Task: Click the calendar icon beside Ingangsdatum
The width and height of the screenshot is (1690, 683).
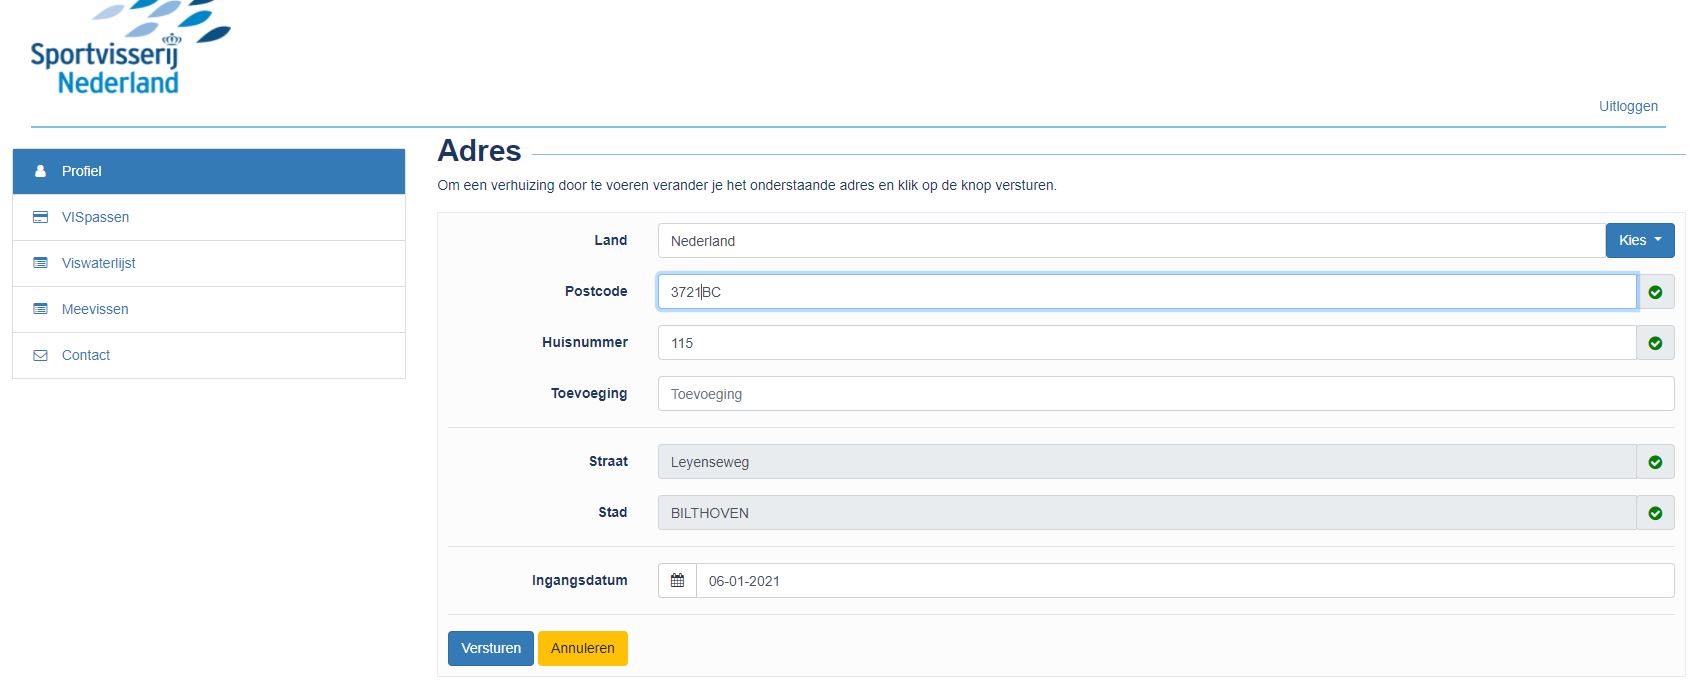Action: pyautogui.click(x=677, y=581)
